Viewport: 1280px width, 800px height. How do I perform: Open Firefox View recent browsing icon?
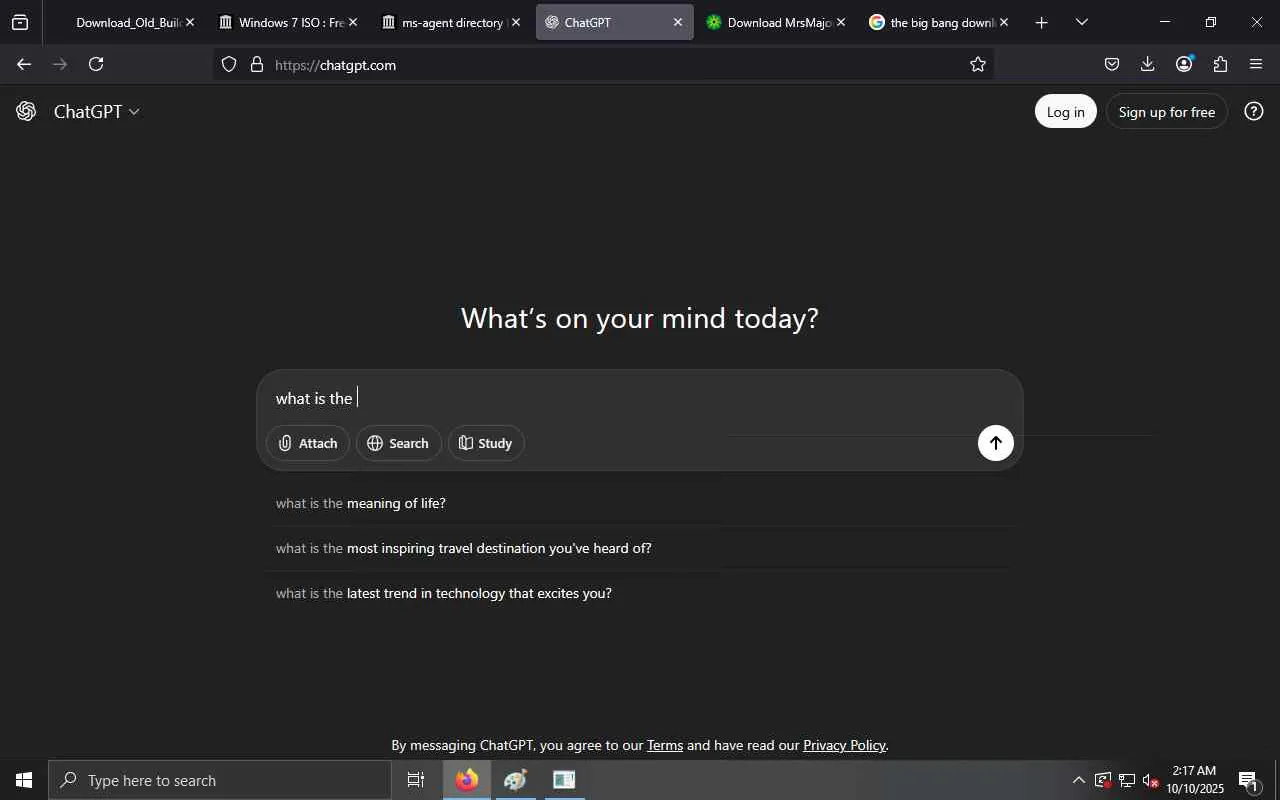pos(20,22)
